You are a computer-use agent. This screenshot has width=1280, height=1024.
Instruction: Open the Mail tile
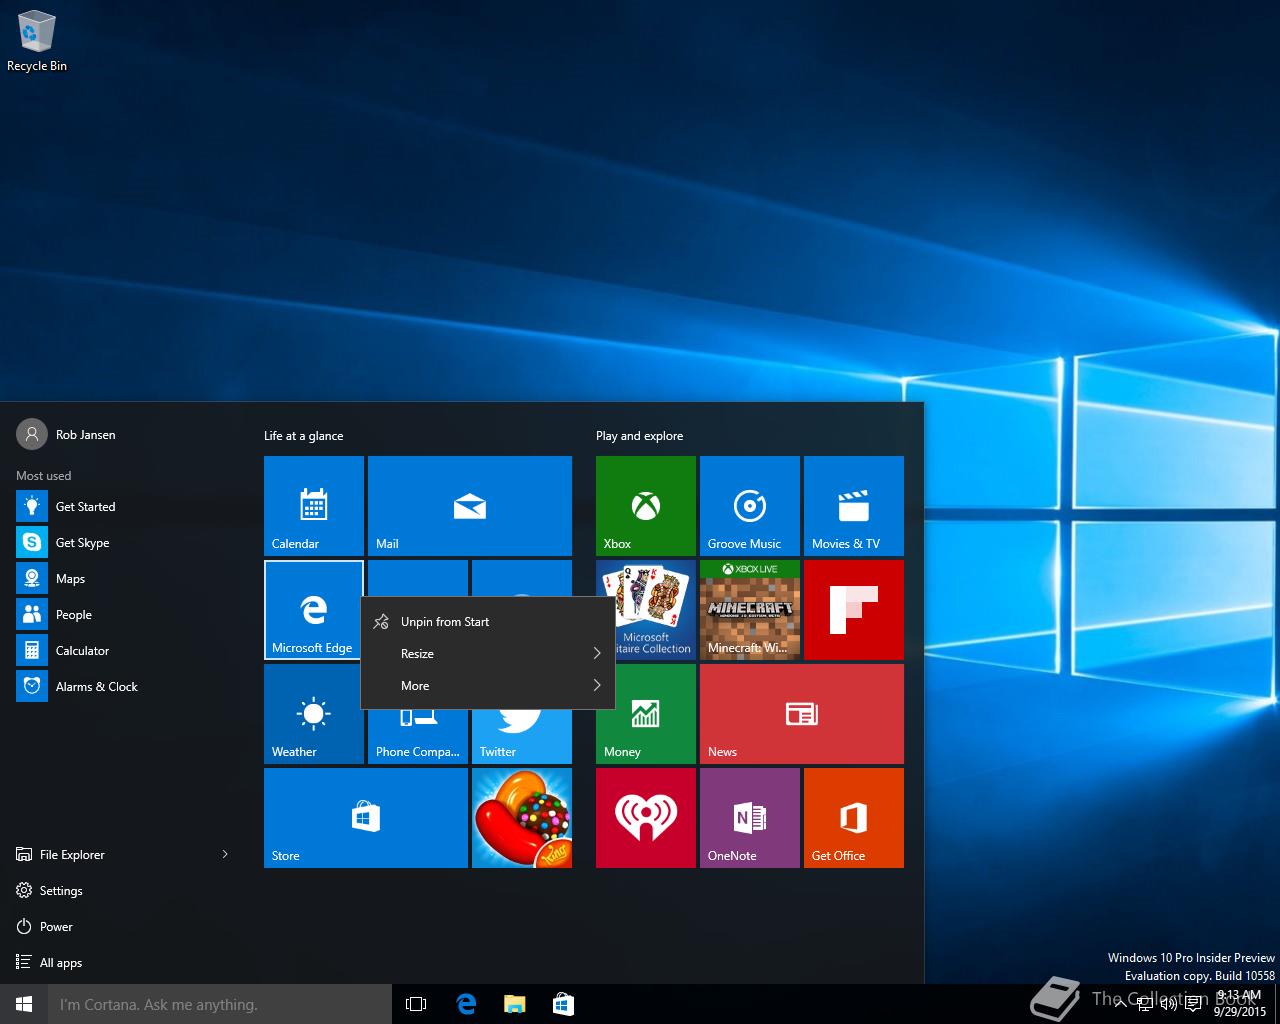[470, 506]
